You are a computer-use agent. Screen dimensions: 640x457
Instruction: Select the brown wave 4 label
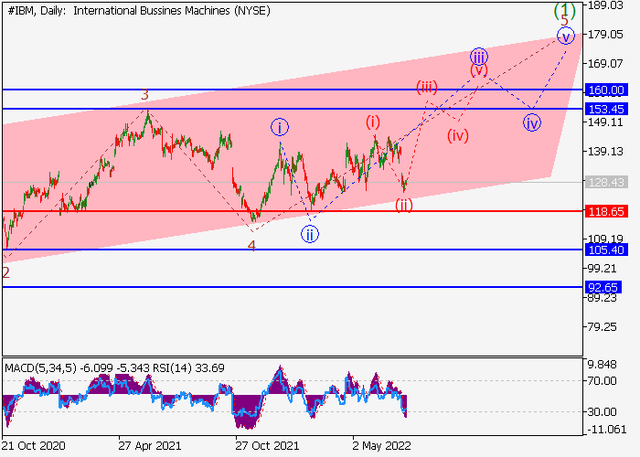click(251, 246)
